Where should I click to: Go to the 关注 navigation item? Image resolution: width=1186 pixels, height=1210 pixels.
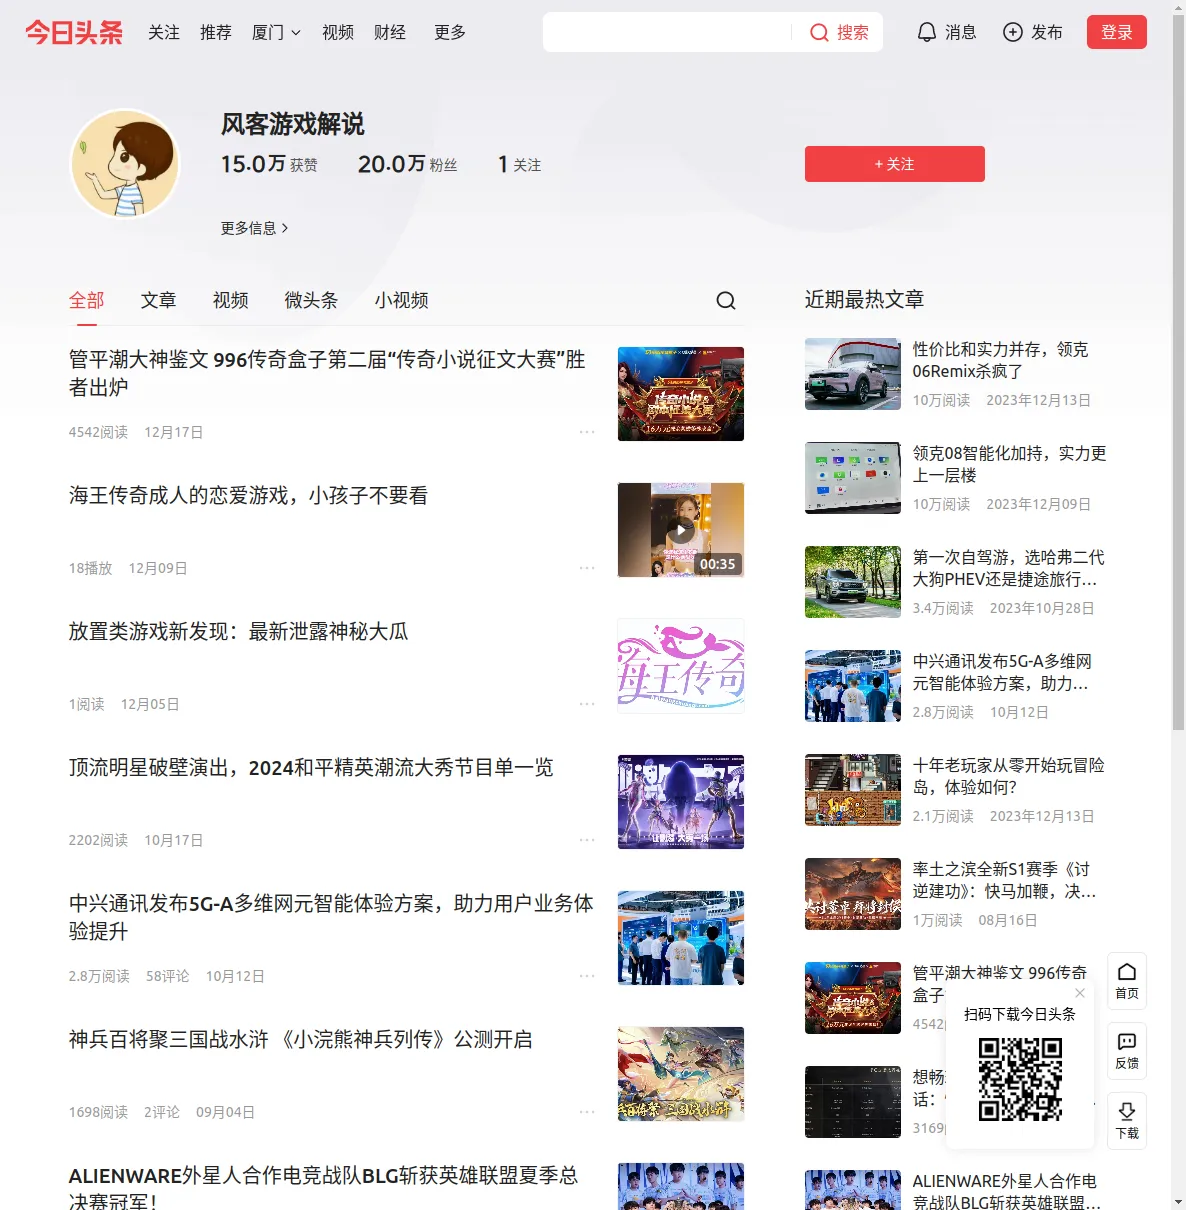tap(164, 32)
